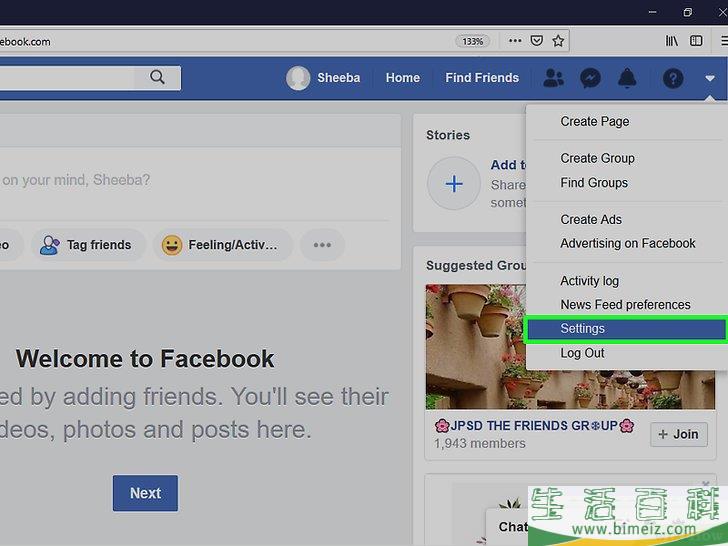Click the Add to Story plus circle
Viewport: 728px width, 546px height.
454,184
